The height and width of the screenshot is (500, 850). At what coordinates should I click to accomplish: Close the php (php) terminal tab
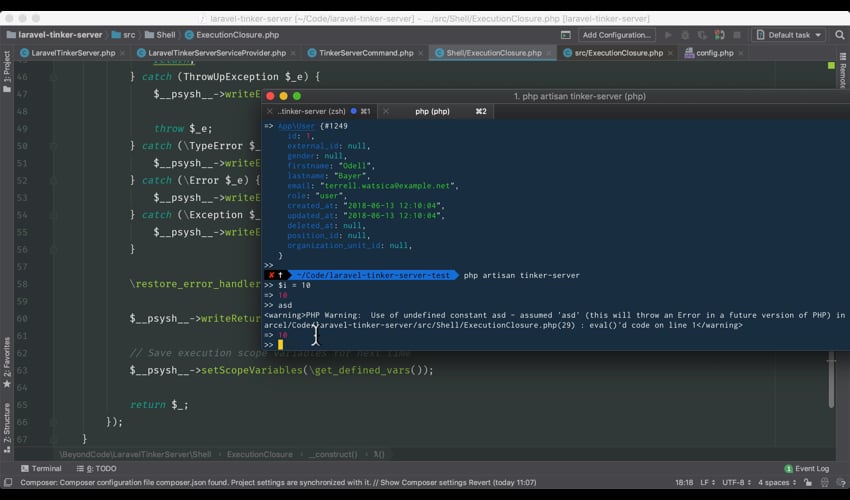[x=385, y=111]
